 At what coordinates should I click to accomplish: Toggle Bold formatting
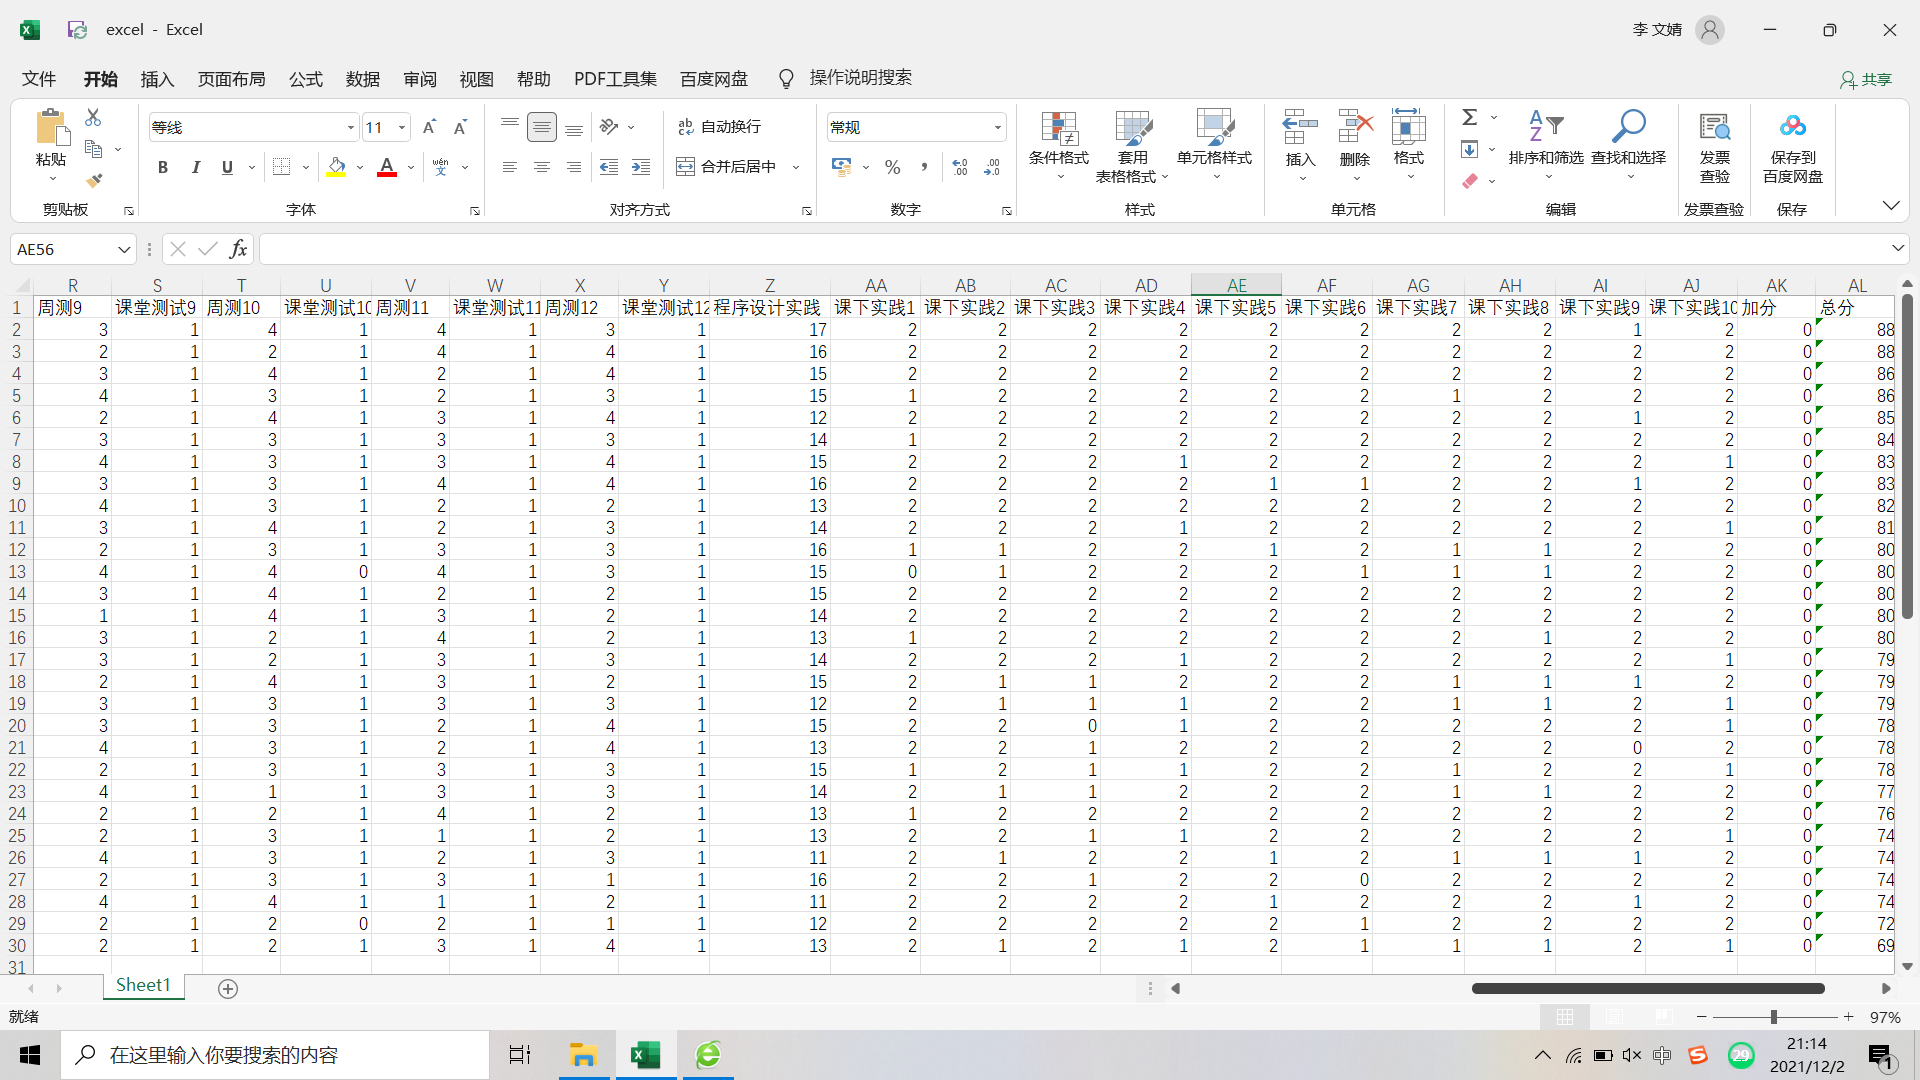pos(163,167)
